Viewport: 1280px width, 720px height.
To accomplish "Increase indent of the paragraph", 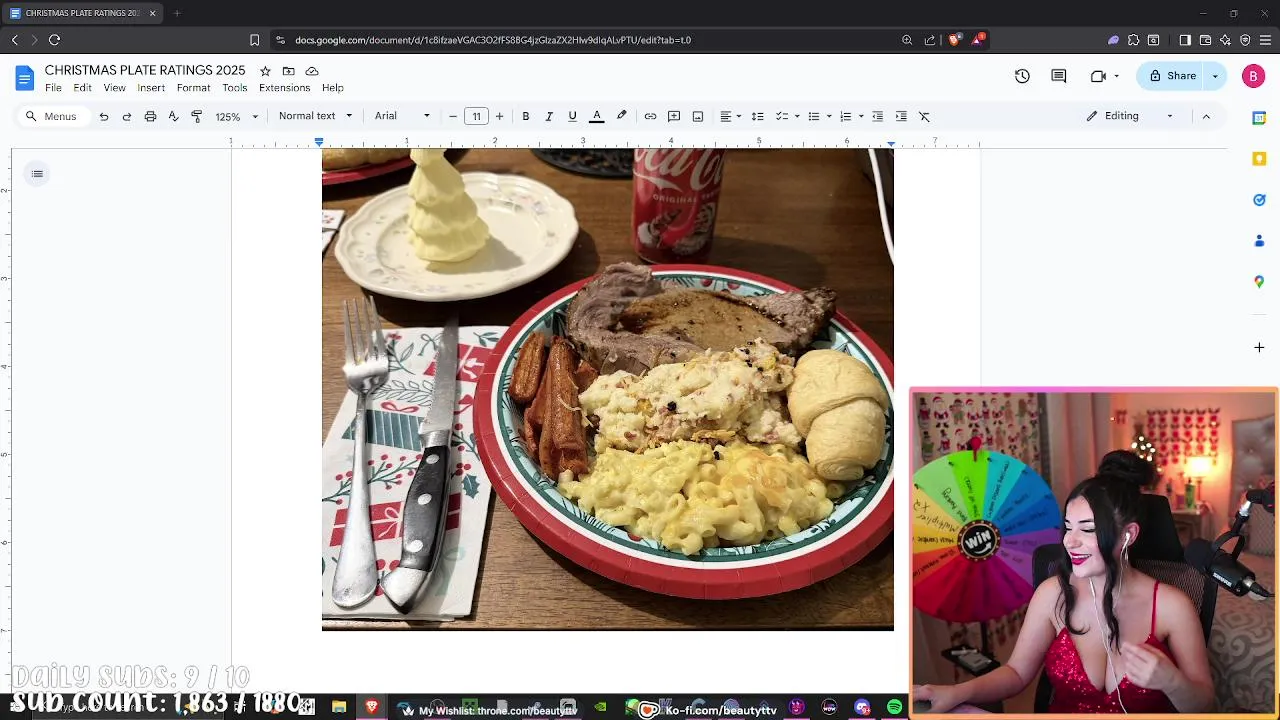I will pyautogui.click(x=901, y=116).
